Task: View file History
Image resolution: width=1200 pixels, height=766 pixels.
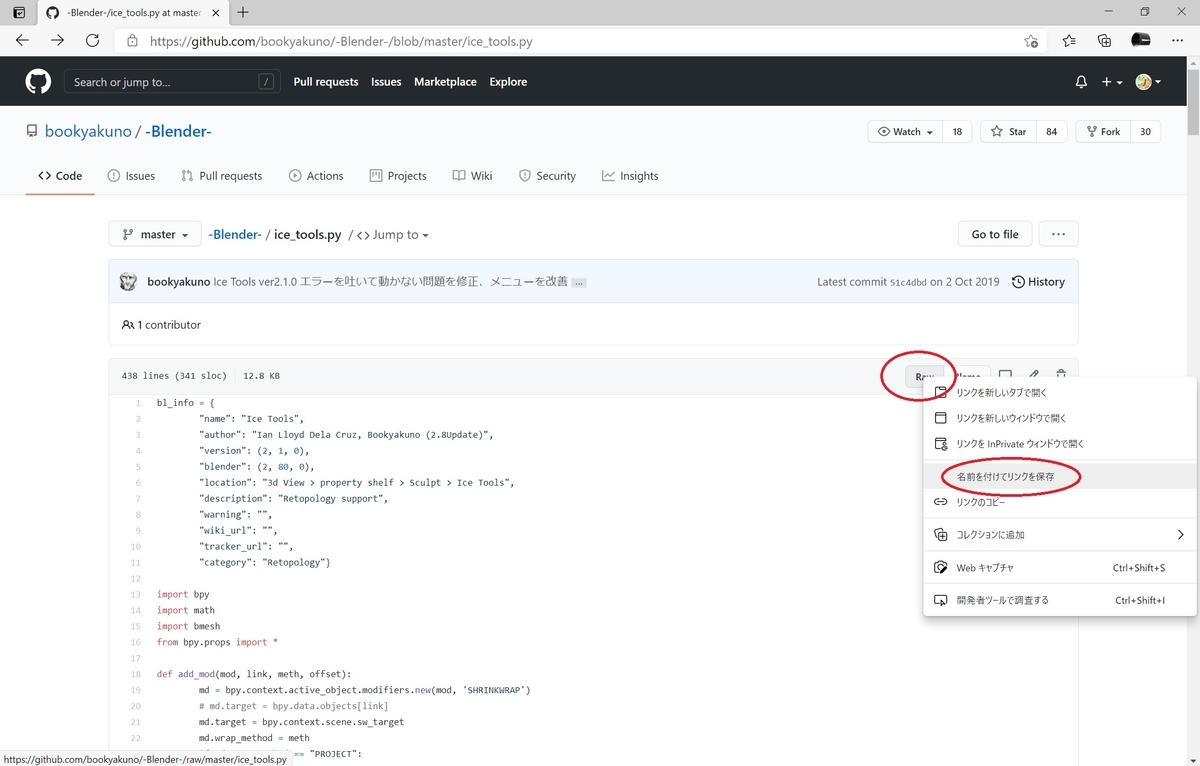Action: (x=1038, y=282)
